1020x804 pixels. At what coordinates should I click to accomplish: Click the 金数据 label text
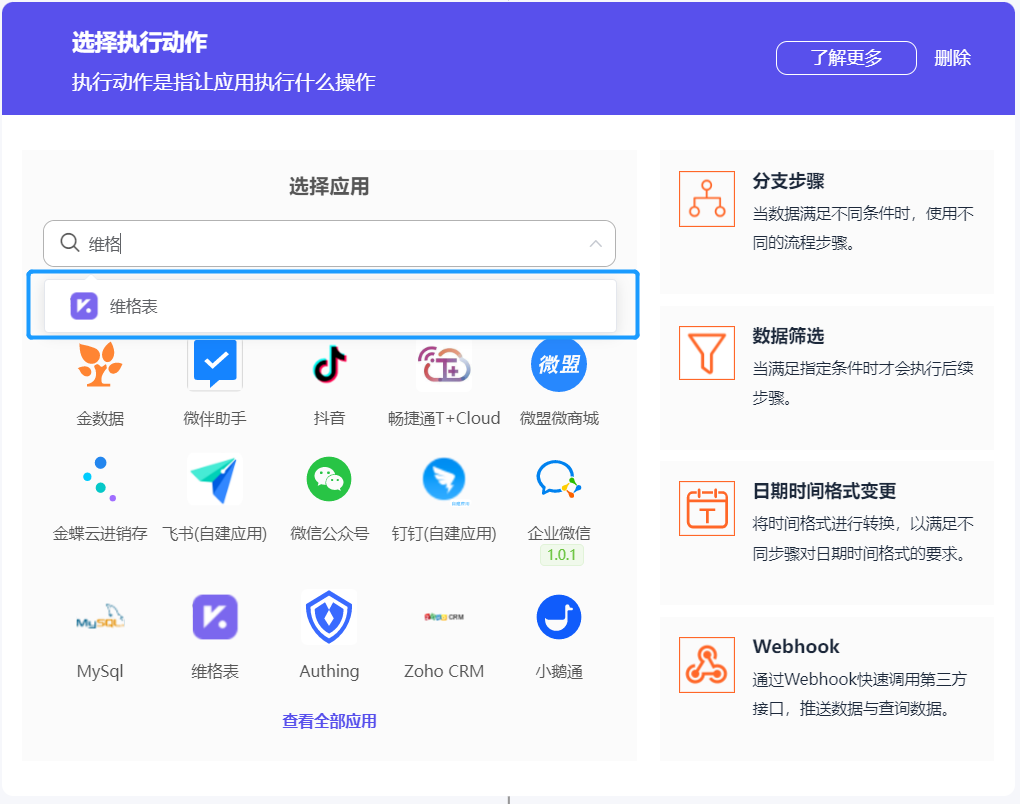pos(100,418)
